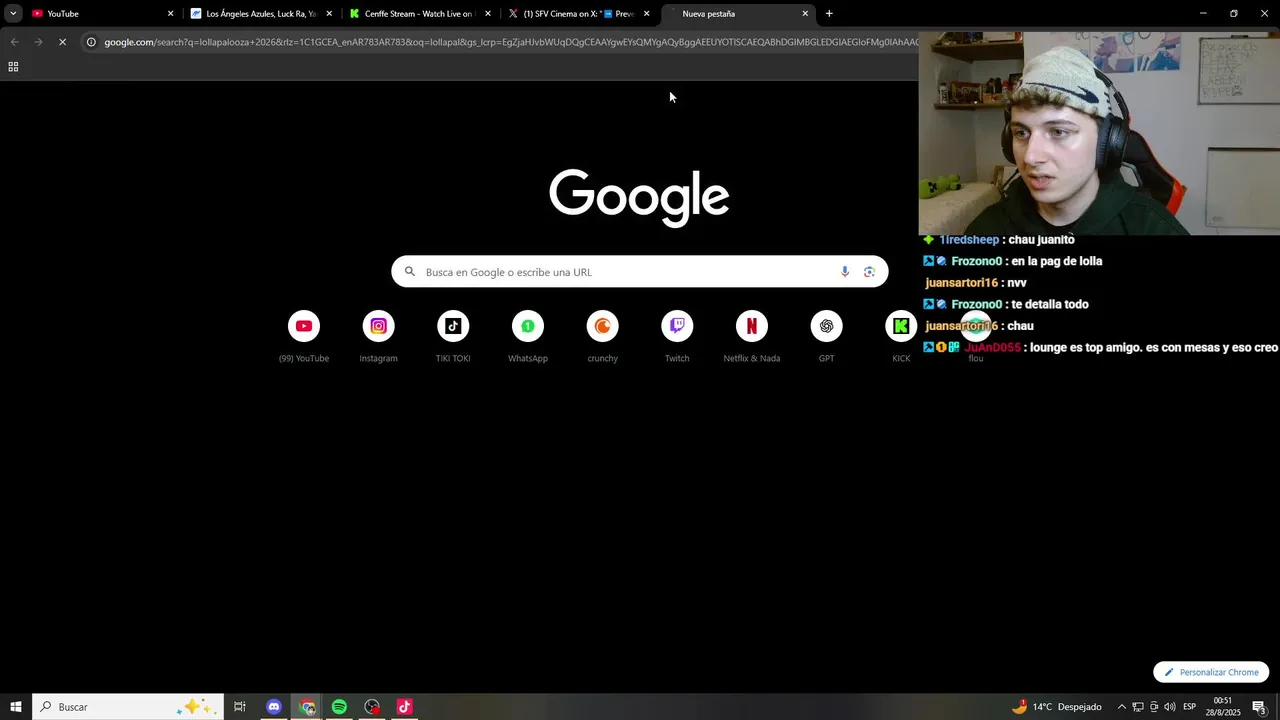Open a new tab with plus button
This screenshot has width=1280, height=720.
pos(829,14)
